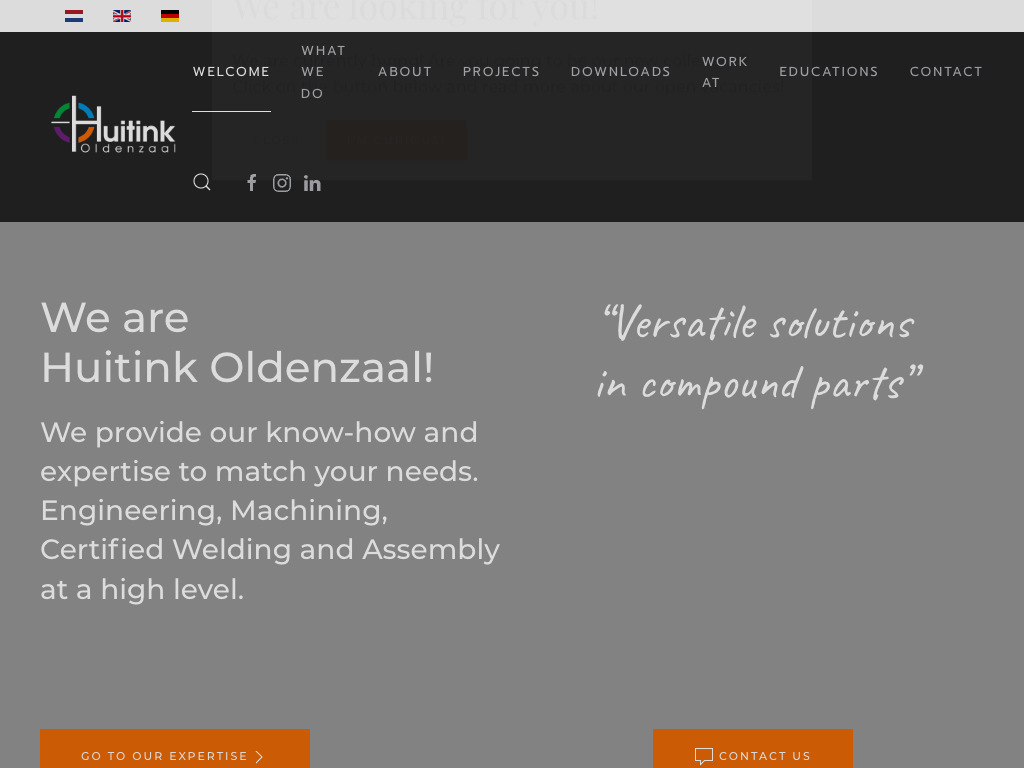
Task: Click the We are Huitink Oldenzaal heading
Action: tap(237, 342)
